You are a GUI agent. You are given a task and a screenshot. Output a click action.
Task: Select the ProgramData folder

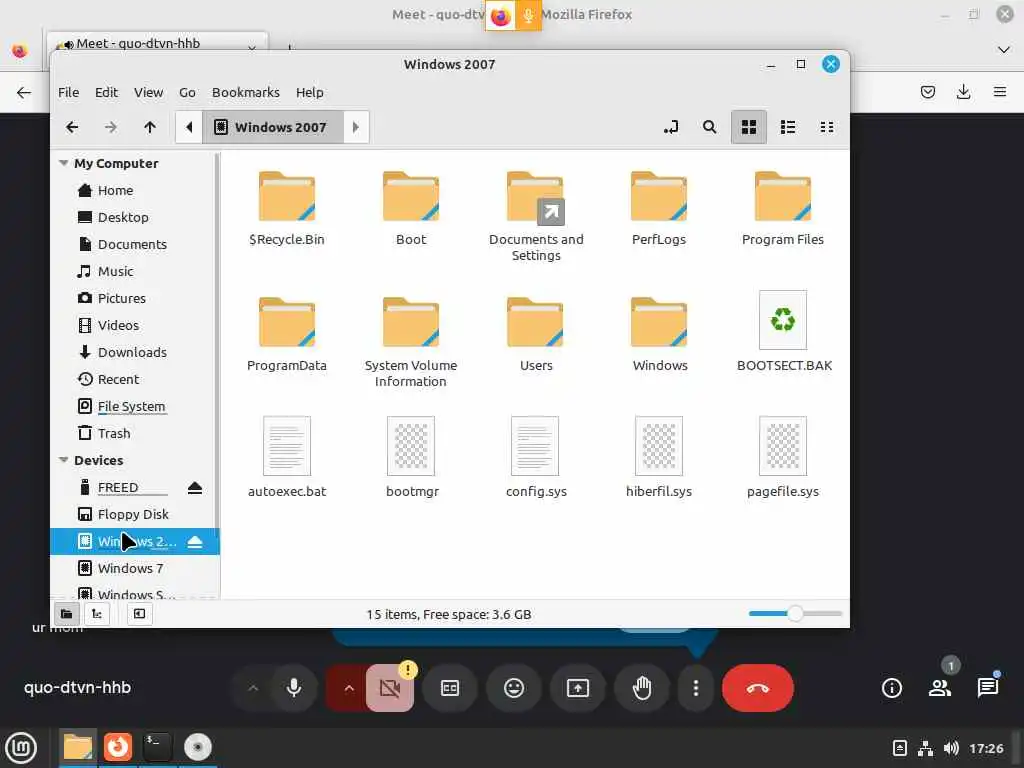(x=287, y=335)
